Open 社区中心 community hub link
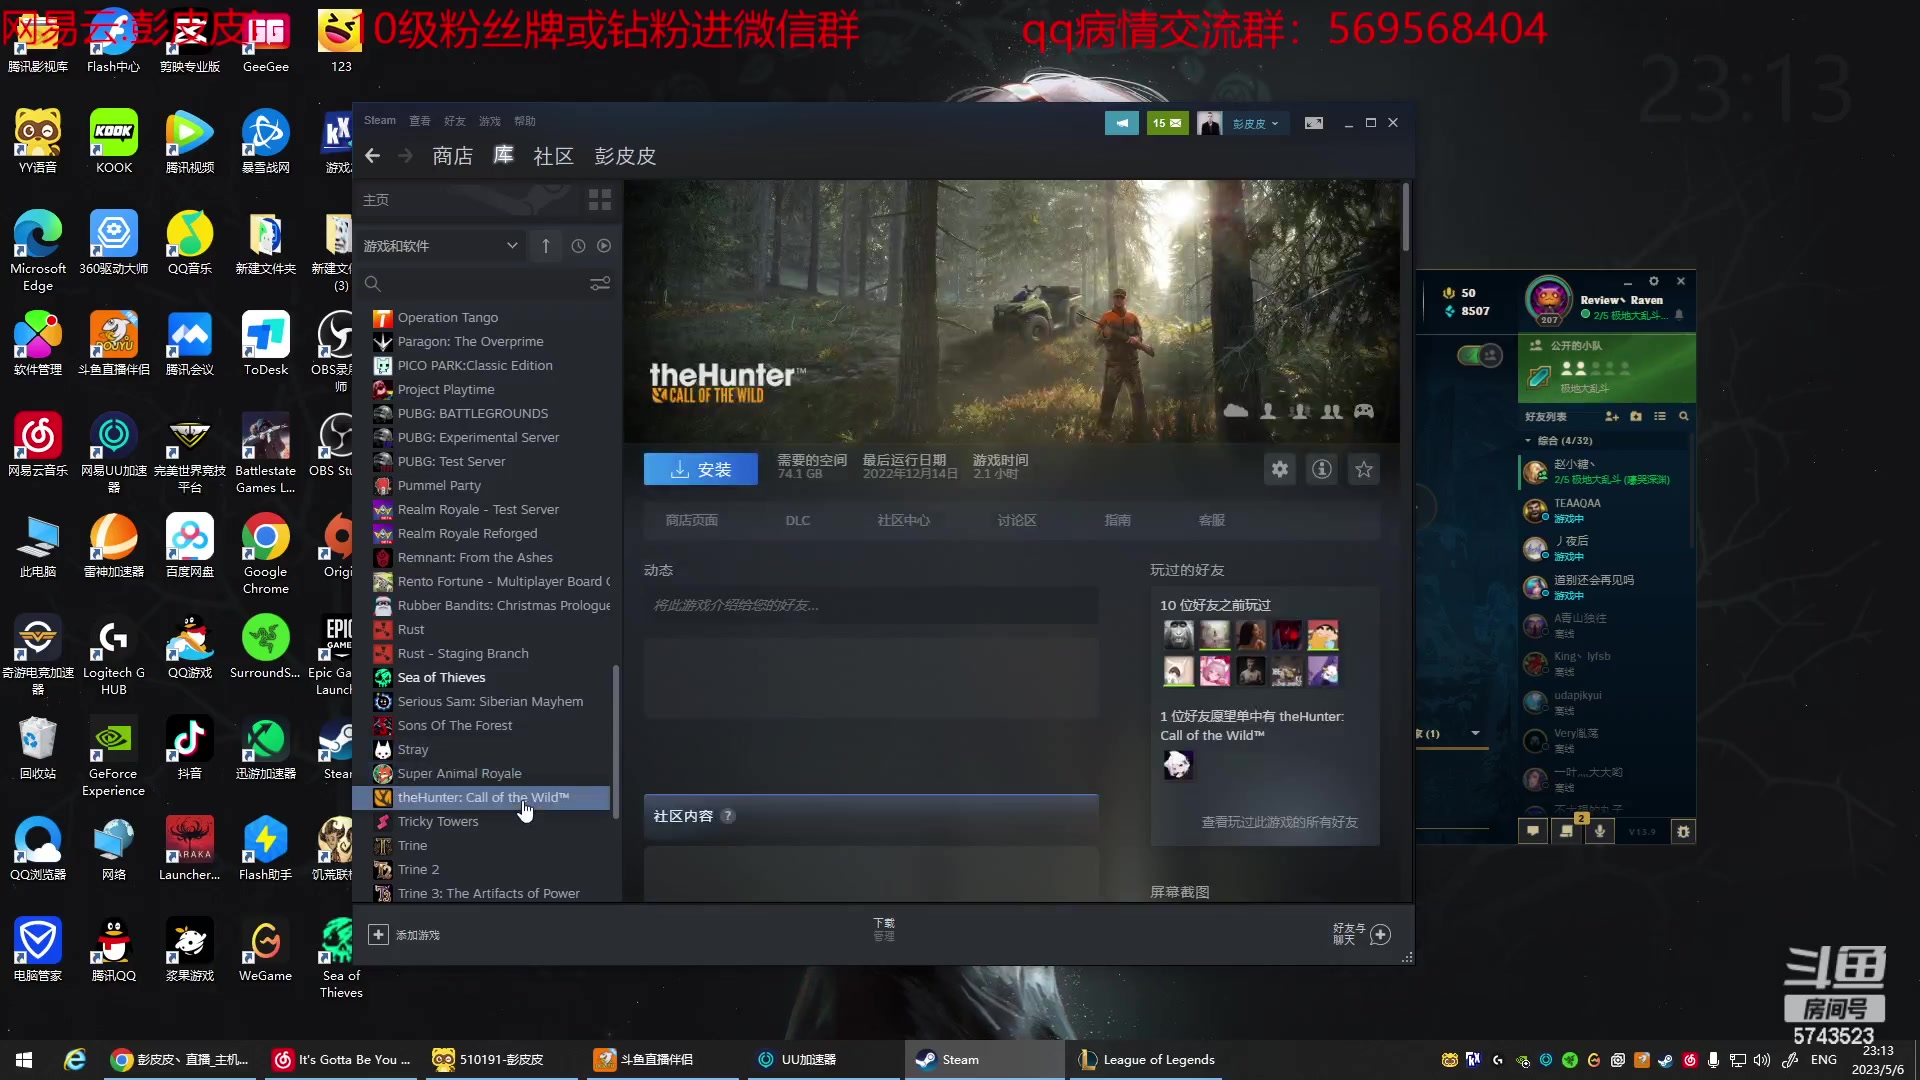This screenshot has height=1080, width=1920. pyautogui.click(x=904, y=521)
